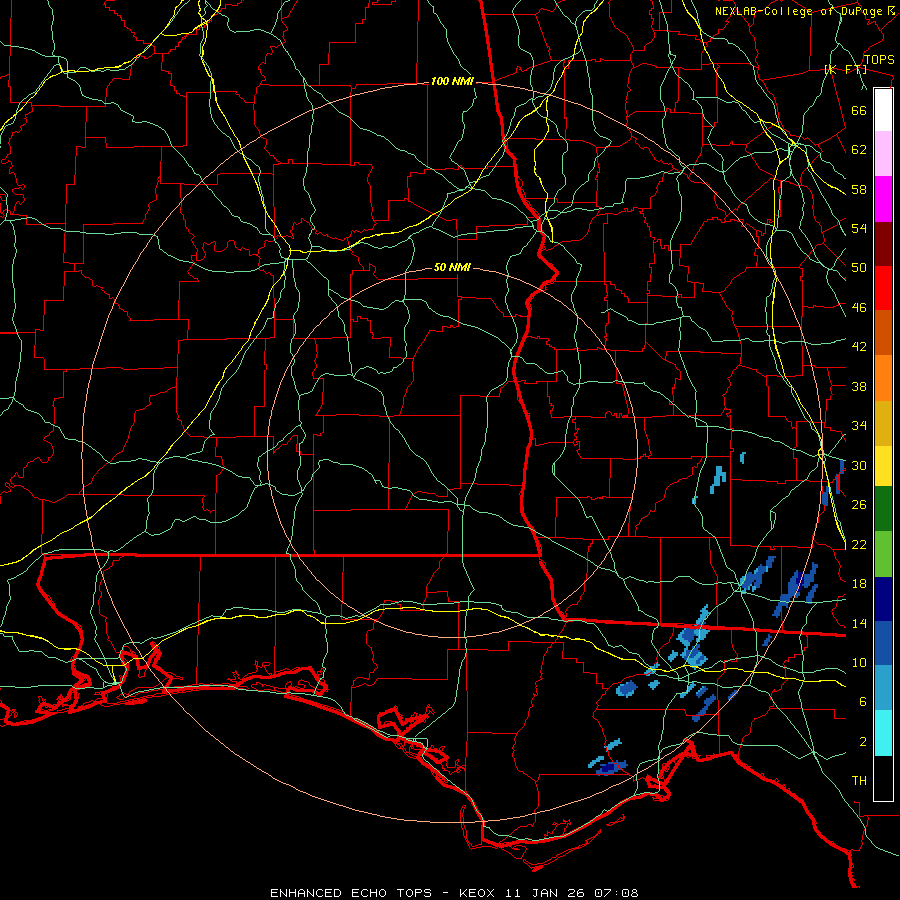This screenshot has height=900, width=900.
Task: Click legend value 34
Action: [x=859, y=425]
